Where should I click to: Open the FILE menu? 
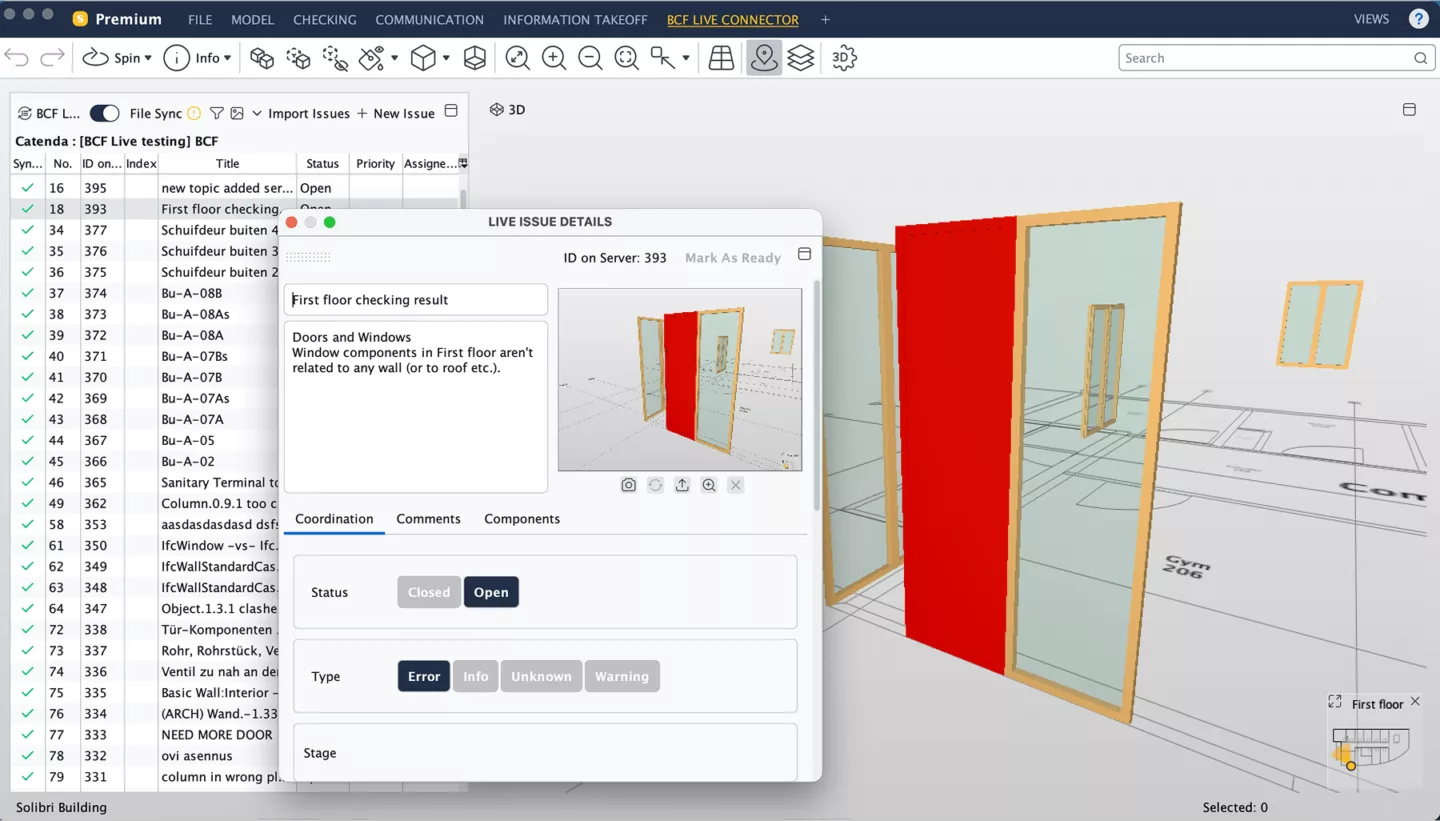(x=200, y=19)
